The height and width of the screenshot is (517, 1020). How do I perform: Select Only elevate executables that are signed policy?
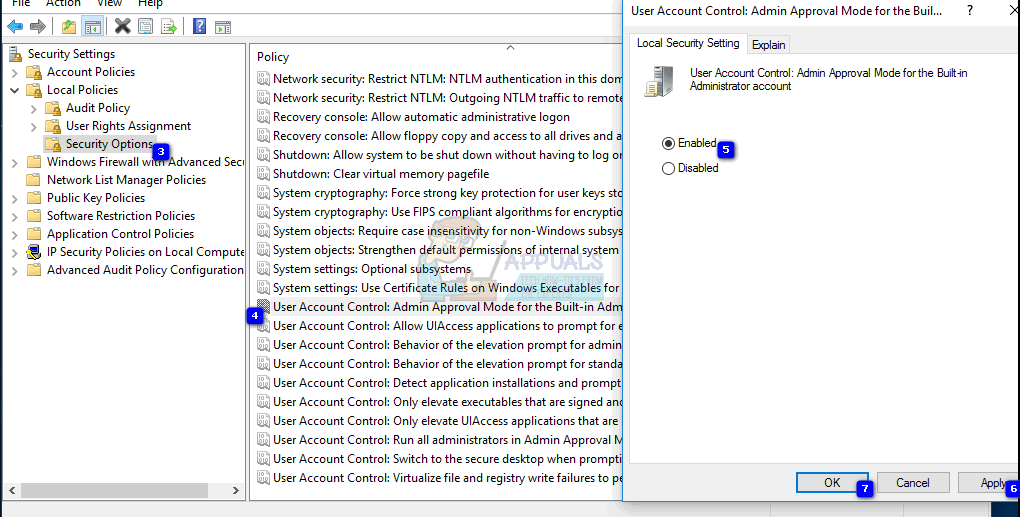tap(439, 402)
